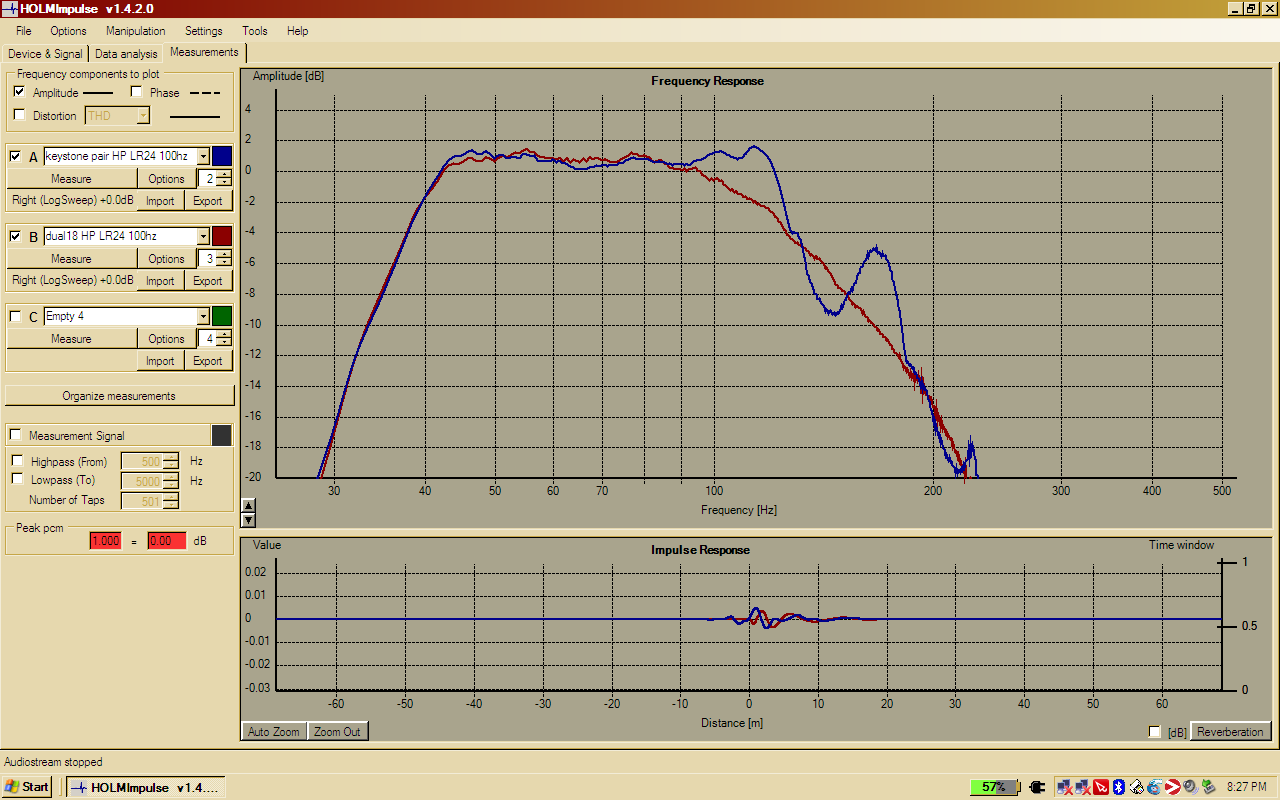Open the Empty 4 measurement dropdown

click(x=203, y=316)
